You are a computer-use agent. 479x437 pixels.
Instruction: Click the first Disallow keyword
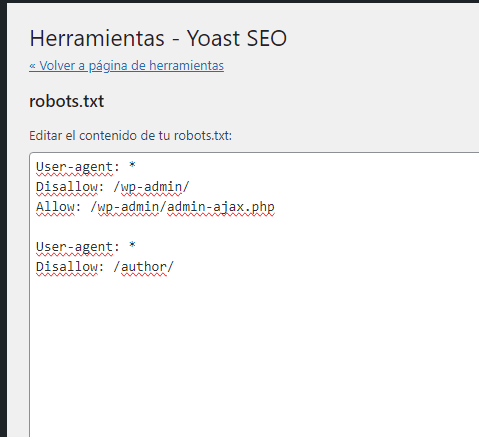click(x=67, y=187)
